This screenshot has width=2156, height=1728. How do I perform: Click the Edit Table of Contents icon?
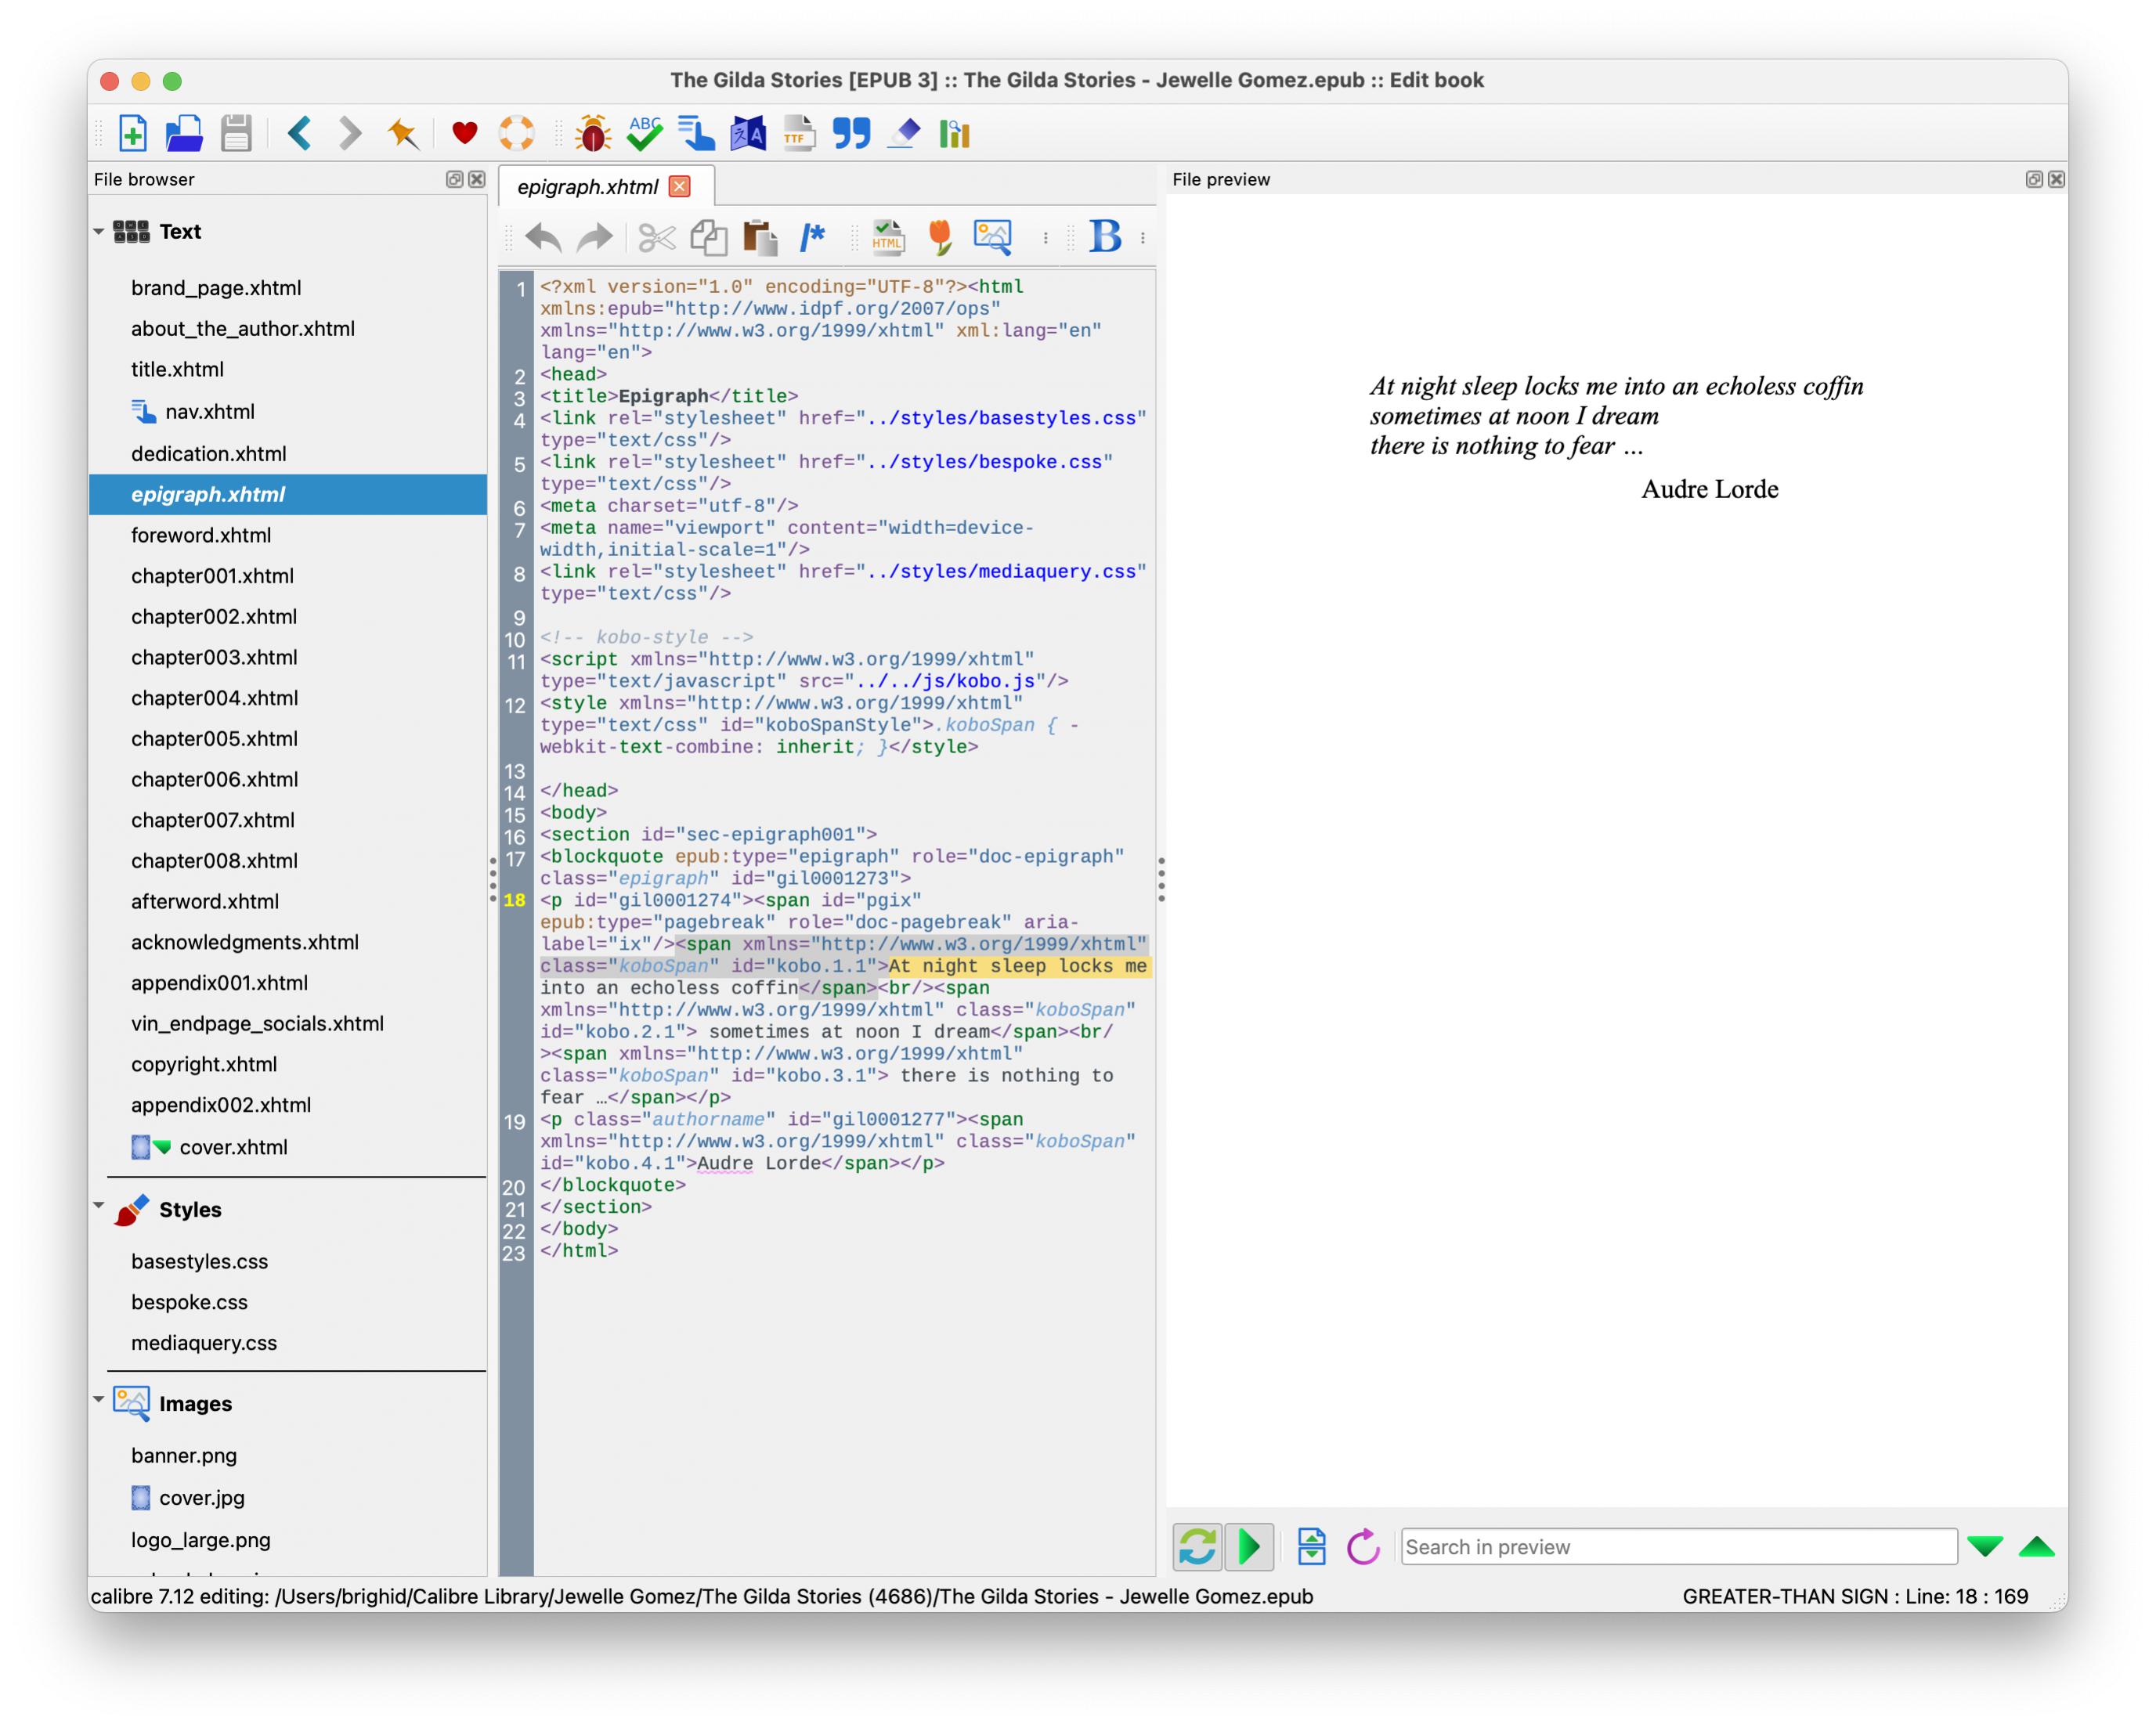(696, 133)
